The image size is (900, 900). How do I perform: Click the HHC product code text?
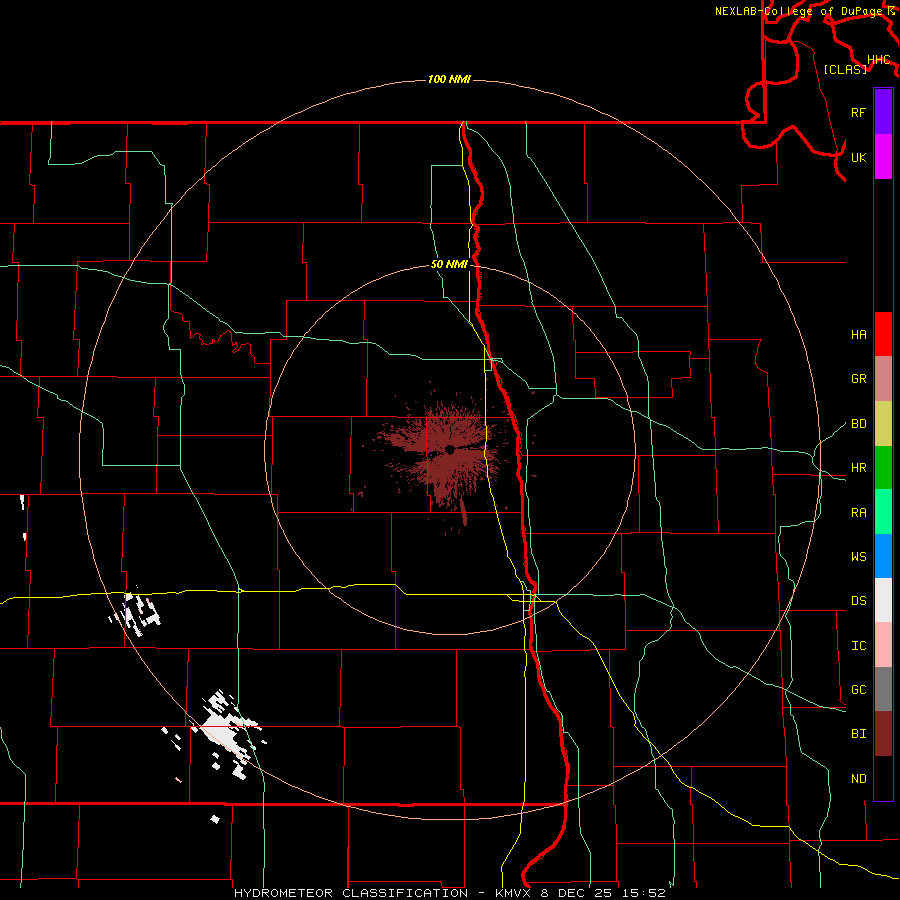878,59
